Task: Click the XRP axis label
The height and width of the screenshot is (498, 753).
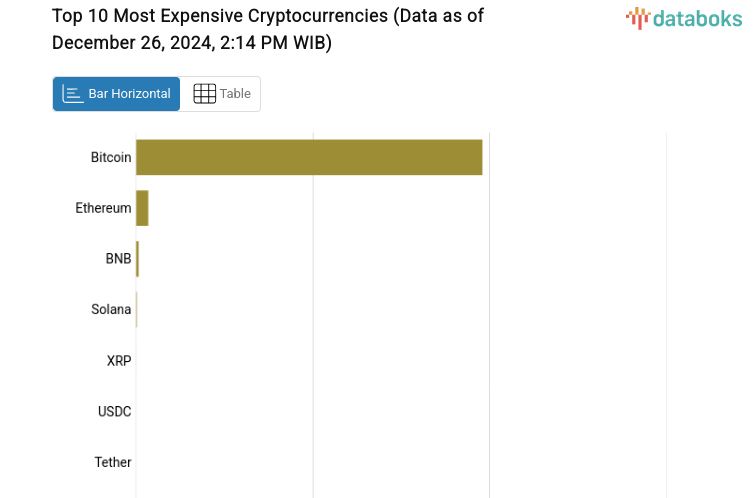Action: [x=119, y=361]
